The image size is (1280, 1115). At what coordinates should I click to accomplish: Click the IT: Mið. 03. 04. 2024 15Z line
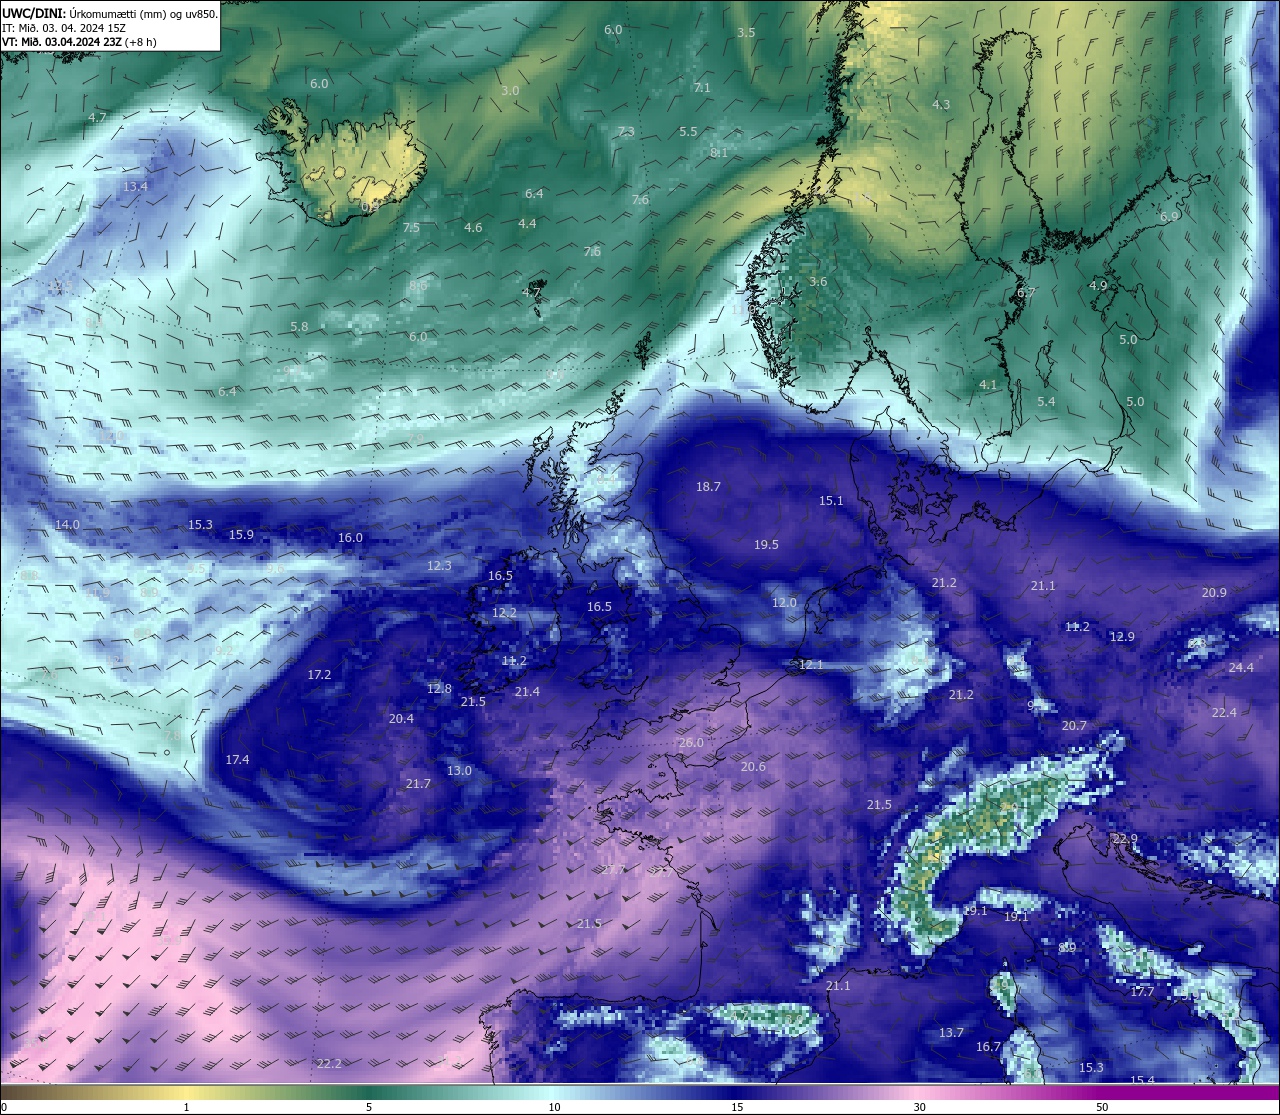tap(63, 28)
